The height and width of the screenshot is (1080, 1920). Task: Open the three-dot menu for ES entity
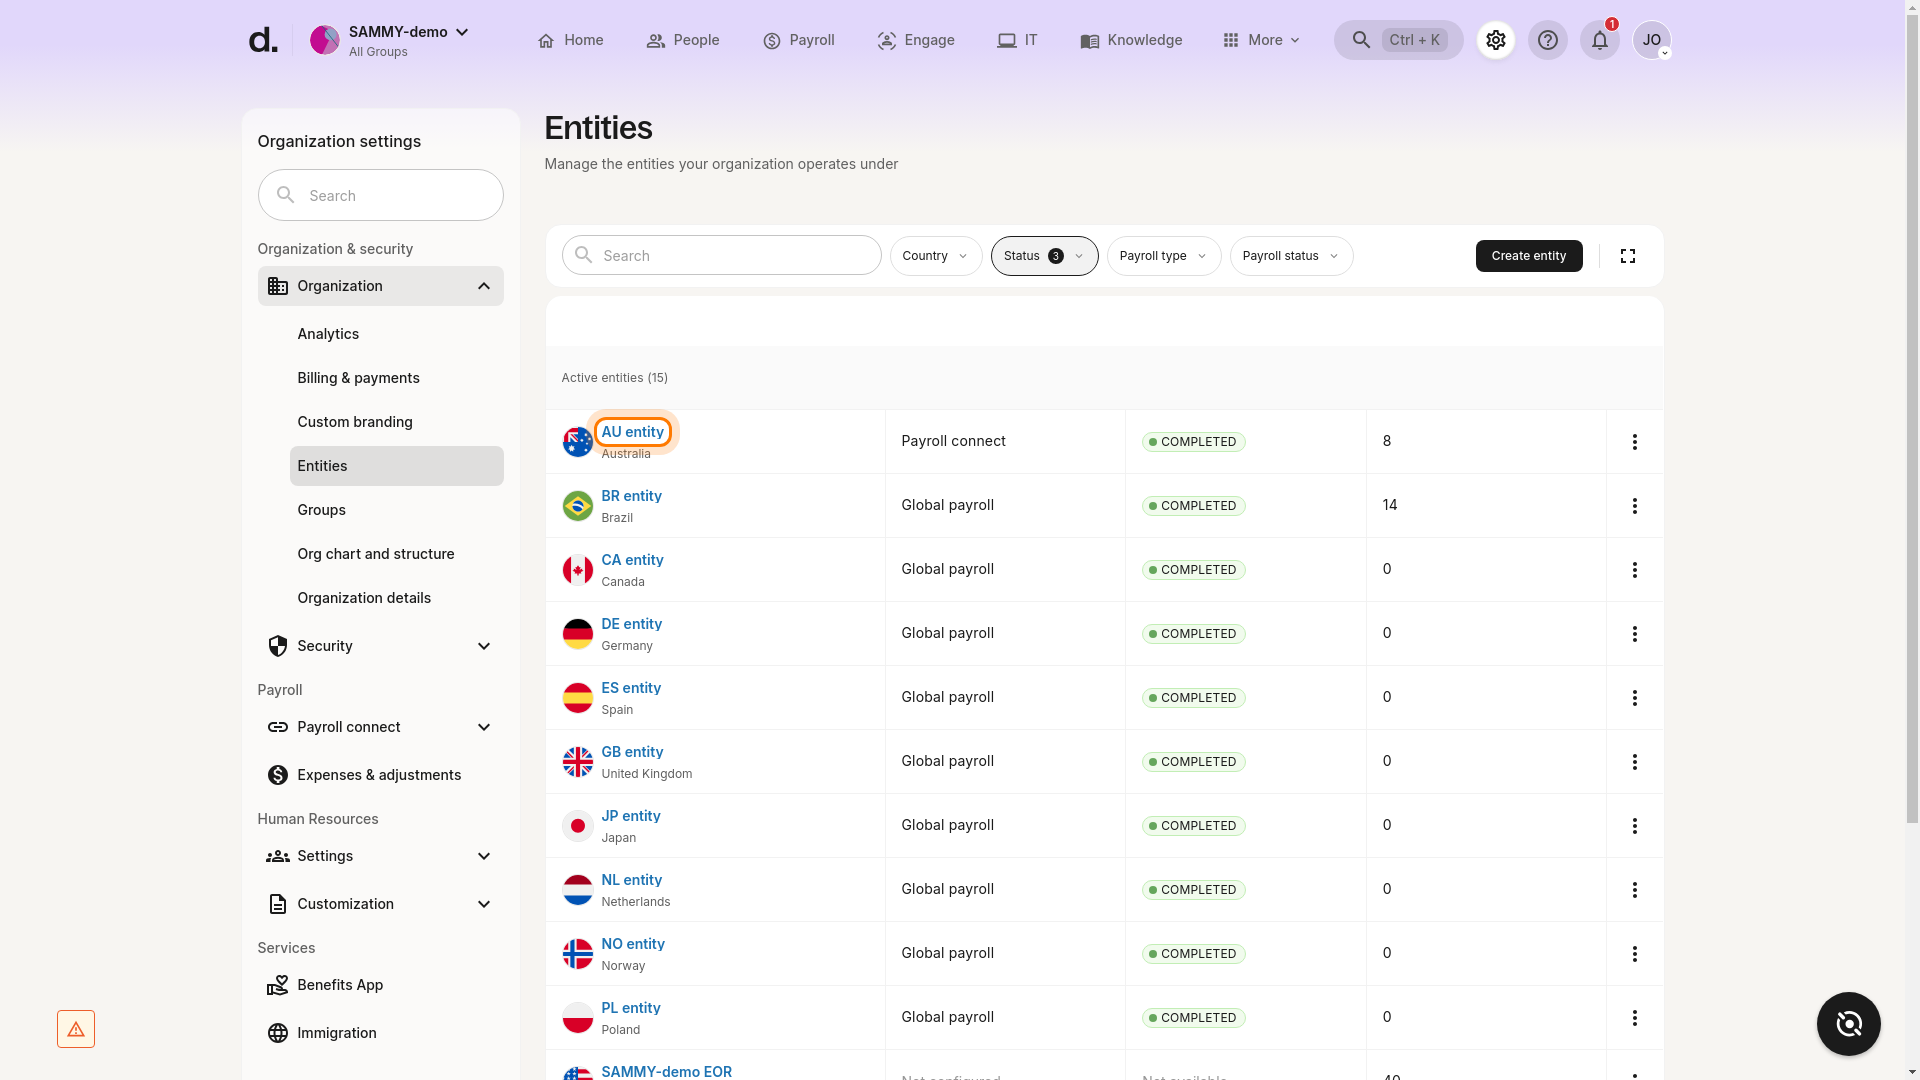1635,698
